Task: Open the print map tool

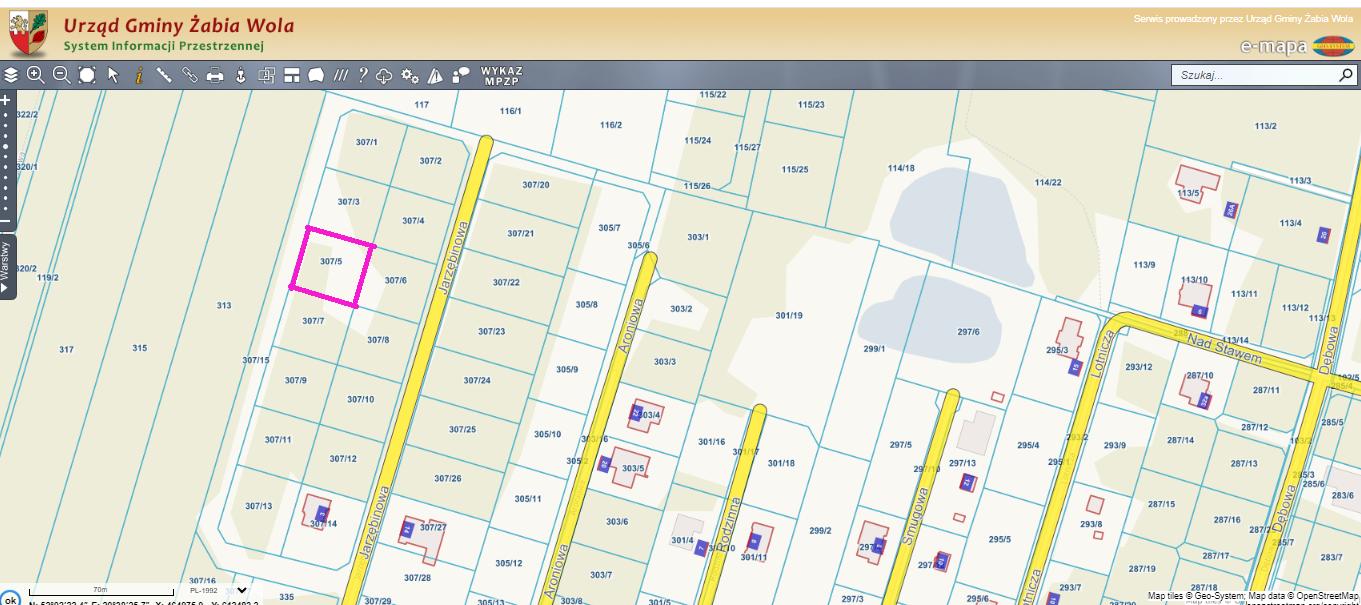Action: tap(215, 75)
